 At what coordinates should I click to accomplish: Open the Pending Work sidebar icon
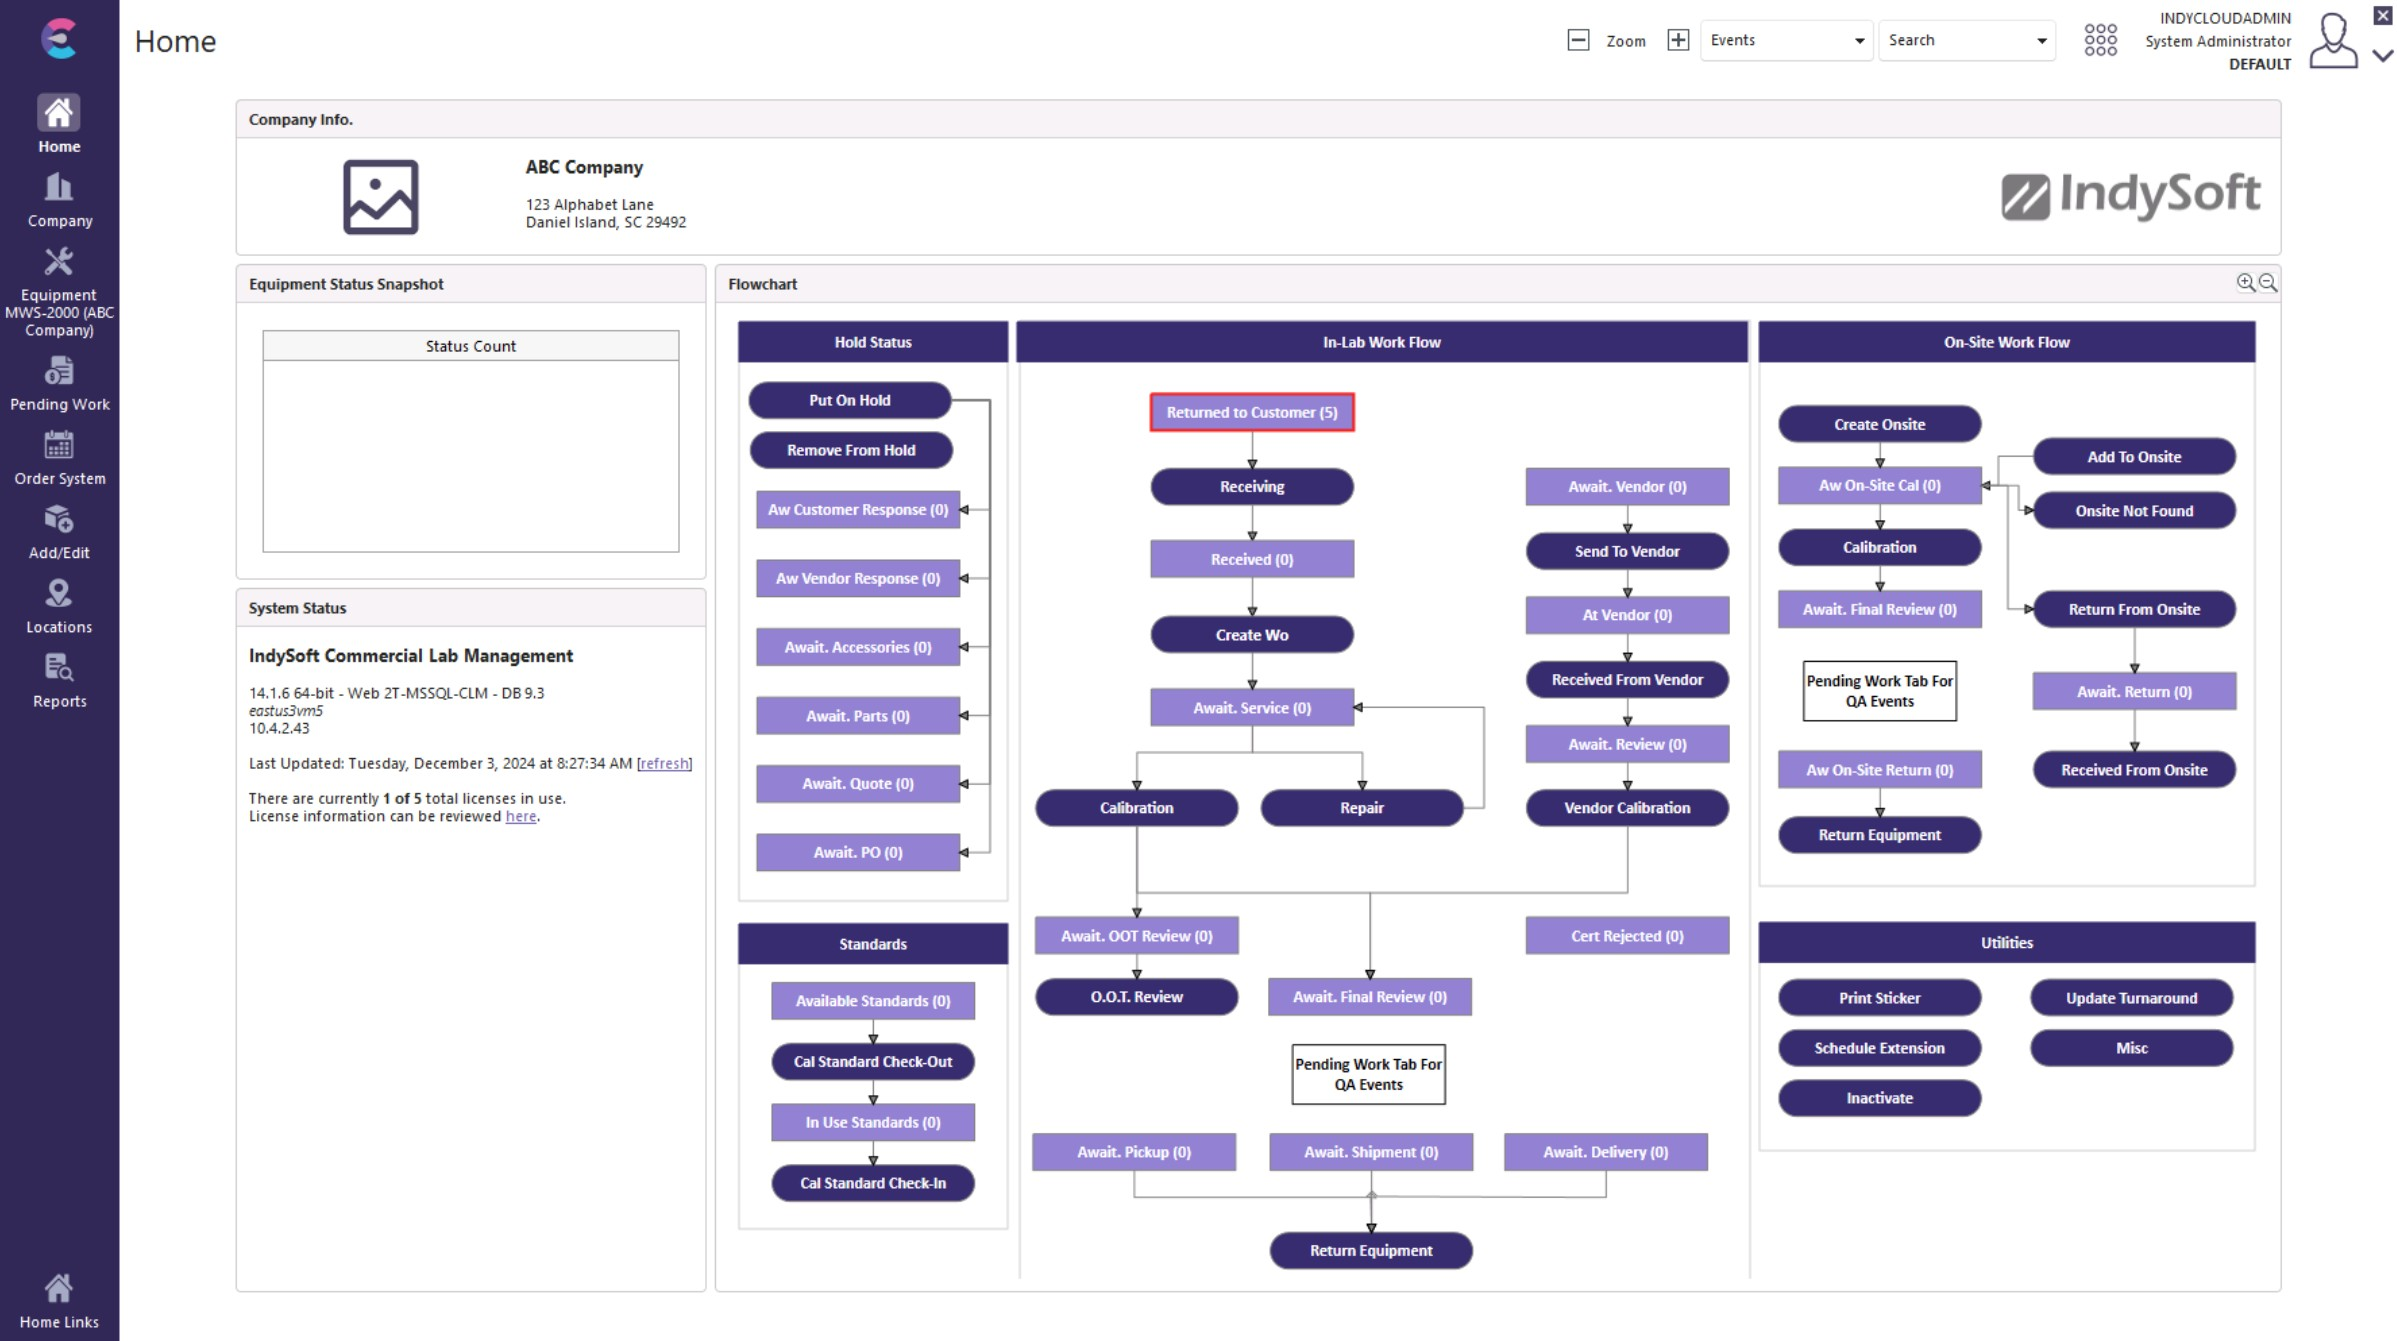click(x=59, y=372)
